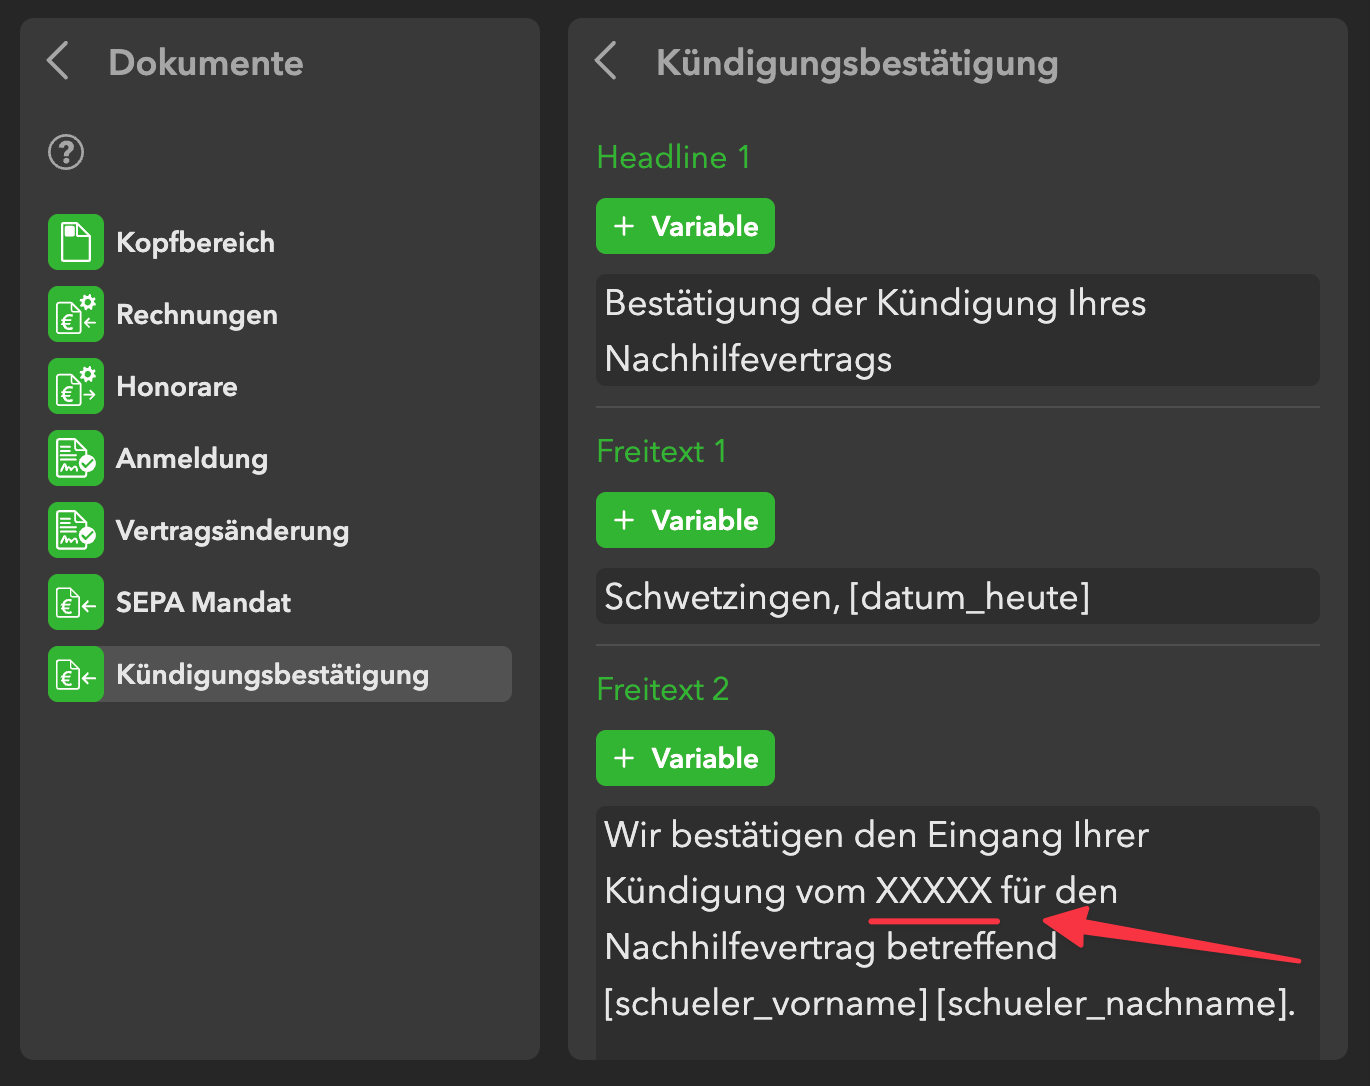Click the Kündigungsbestätigung sidebar icon
This screenshot has height=1086, width=1370.
pyautogui.click(x=76, y=674)
